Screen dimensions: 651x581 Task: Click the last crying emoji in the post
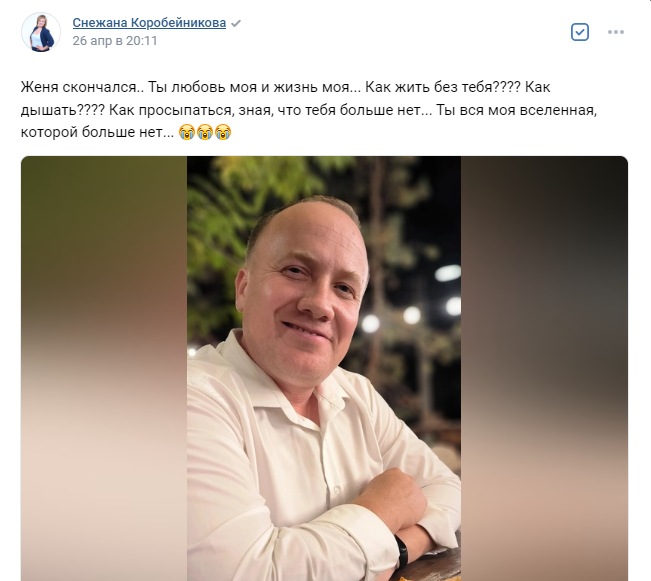click(x=223, y=132)
